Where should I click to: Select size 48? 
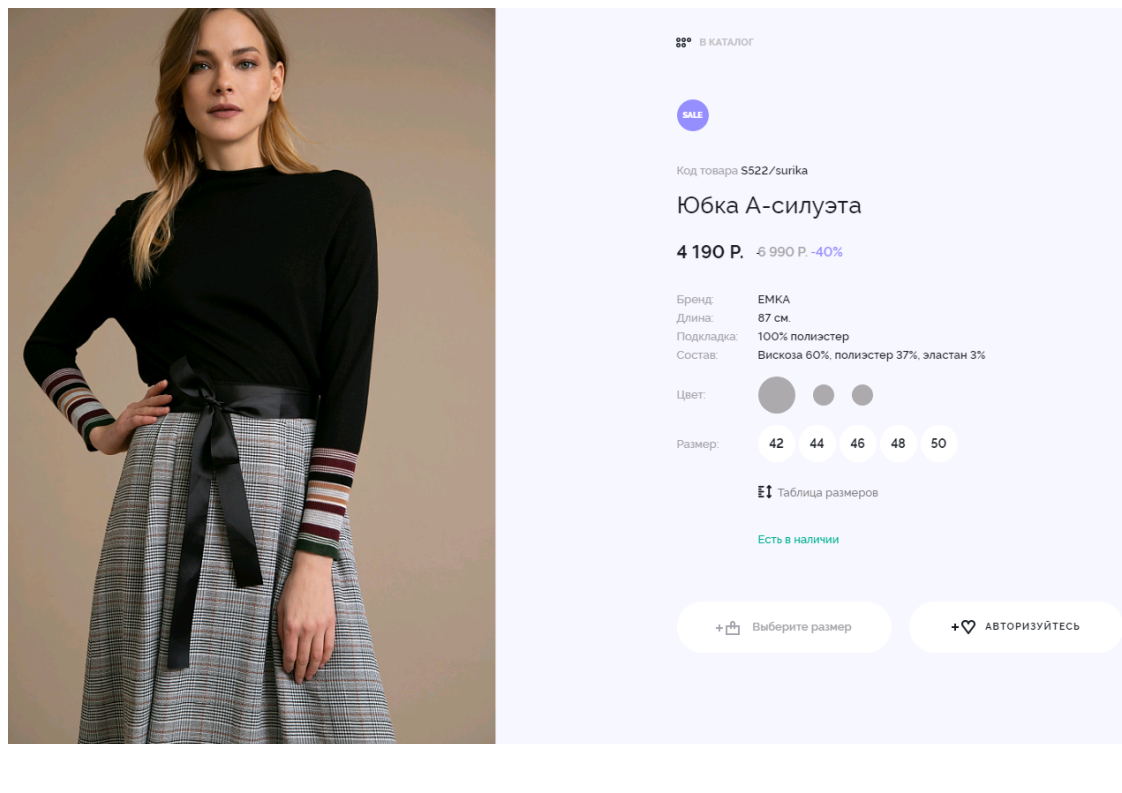pyautogui.click(x=898, y=443)
